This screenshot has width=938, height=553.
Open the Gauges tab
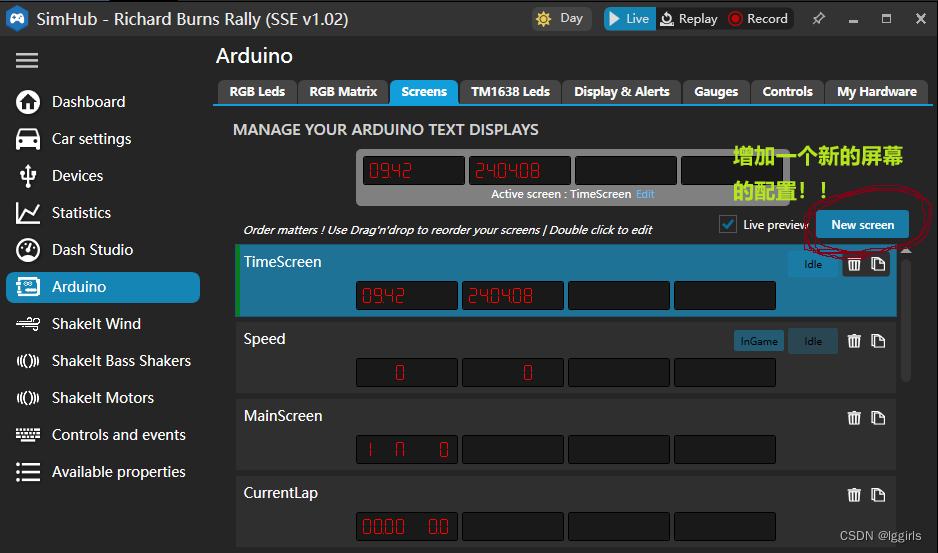pyautogui.click(x=716, y=92)
